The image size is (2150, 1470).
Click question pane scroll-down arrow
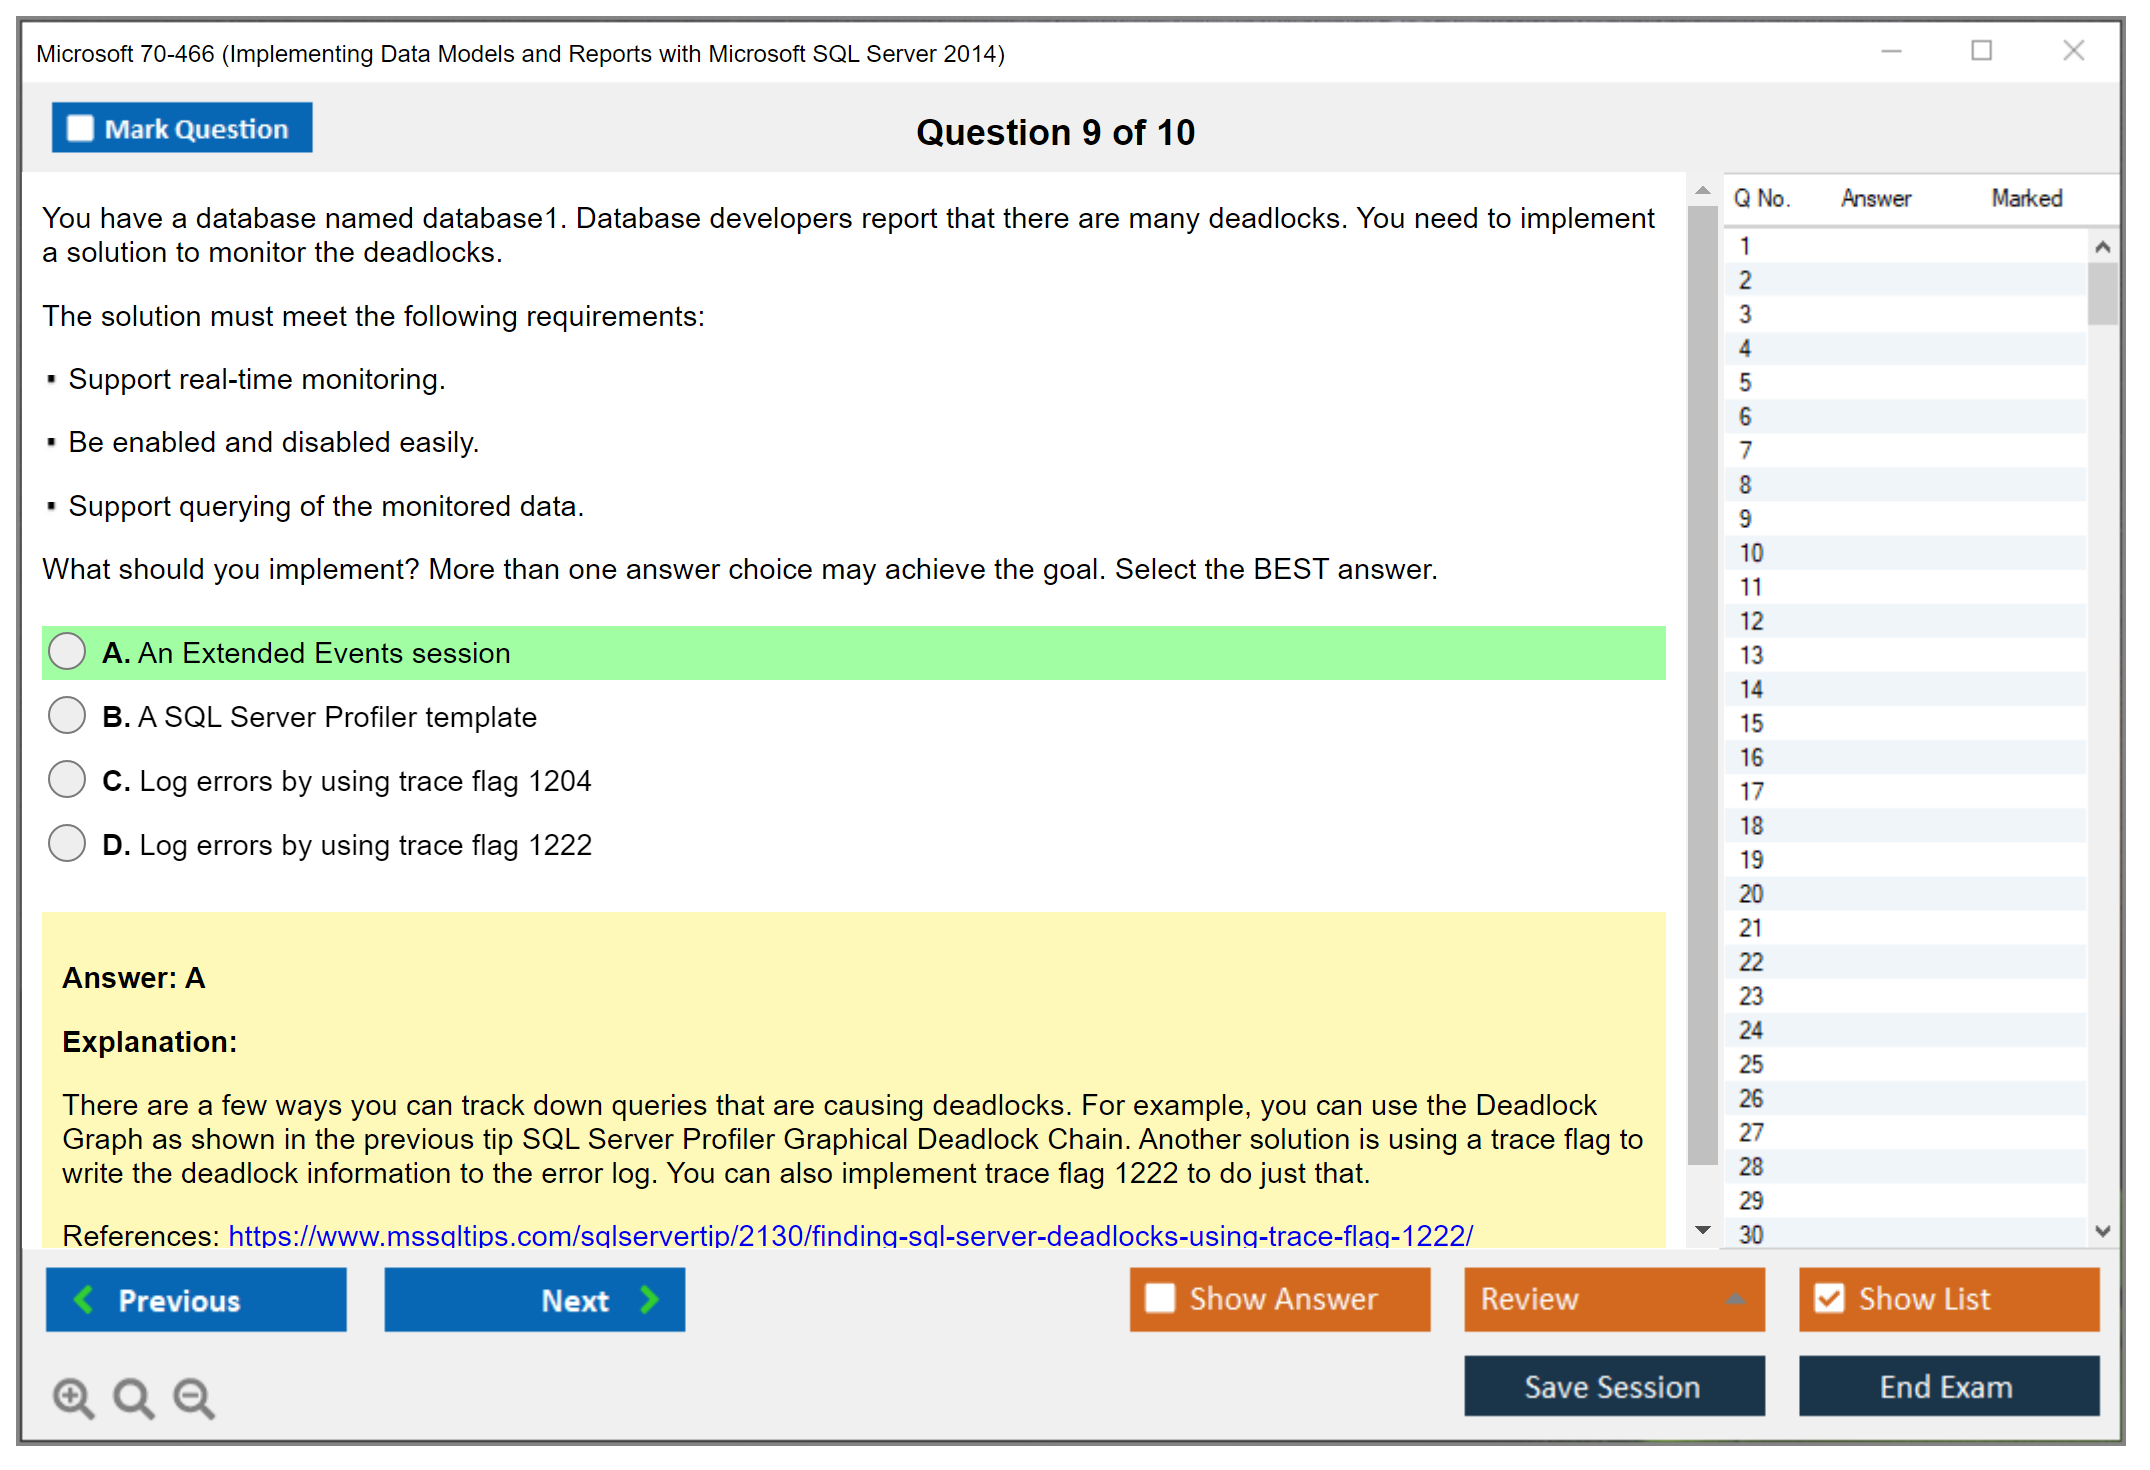point(1702,1230)
